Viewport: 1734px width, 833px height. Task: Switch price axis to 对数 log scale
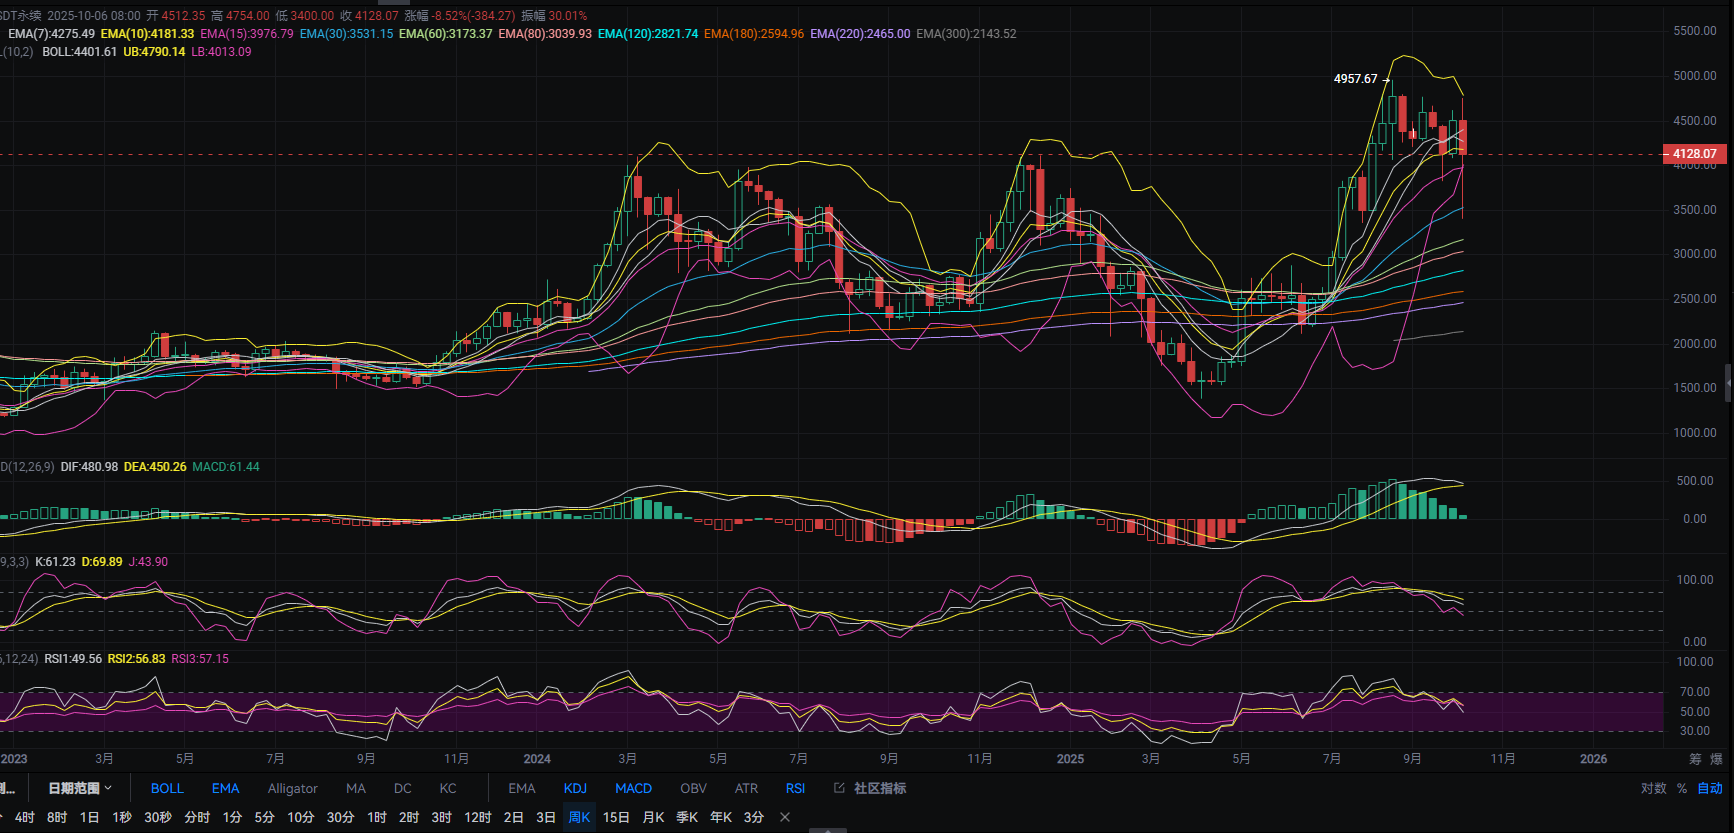point(1653,788)
